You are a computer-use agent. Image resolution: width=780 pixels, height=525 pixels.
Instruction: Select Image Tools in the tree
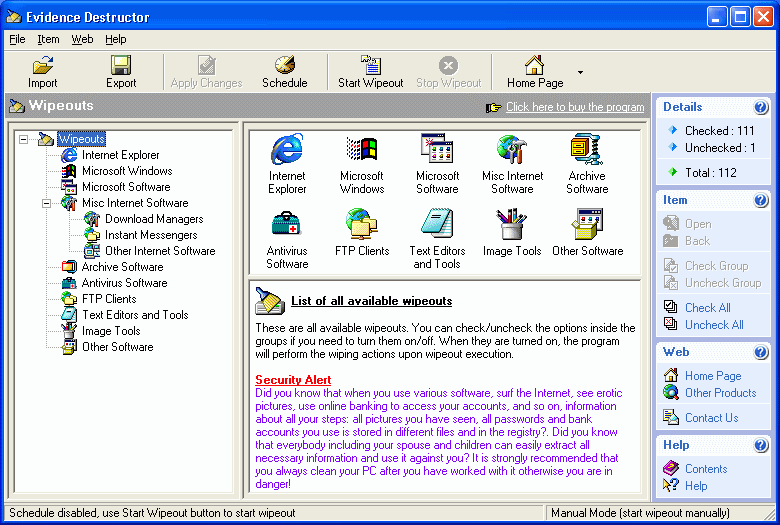pos(111,331)
